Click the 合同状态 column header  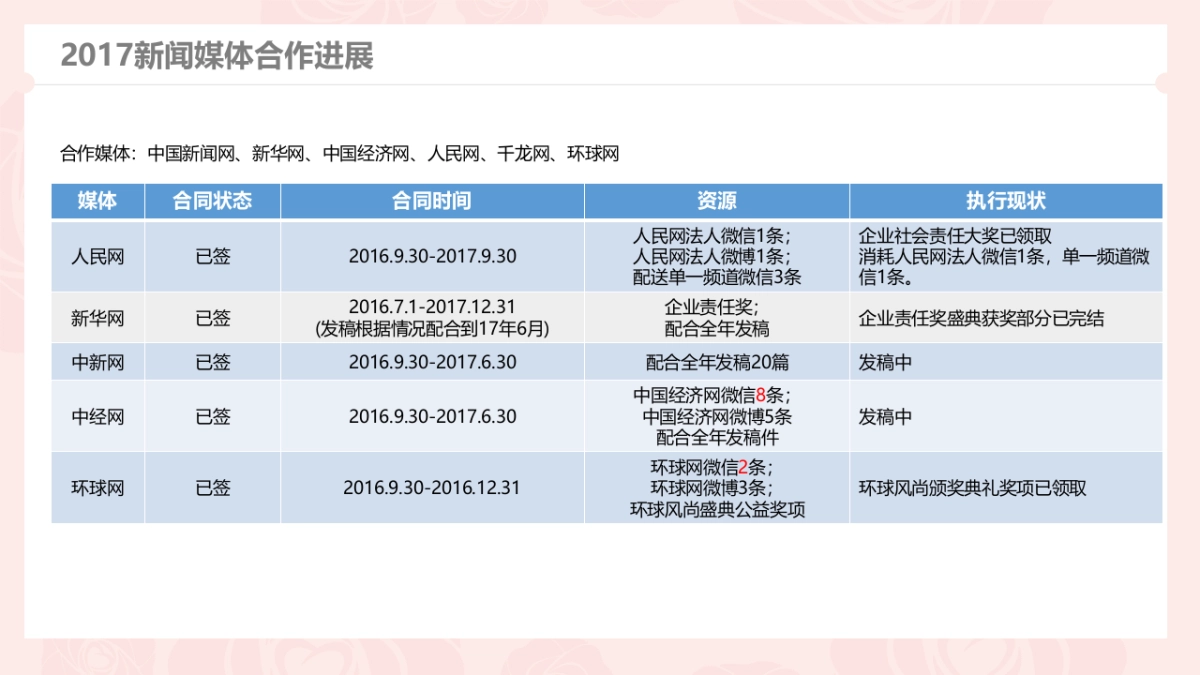pyautogui.click(x=213, y=200)
